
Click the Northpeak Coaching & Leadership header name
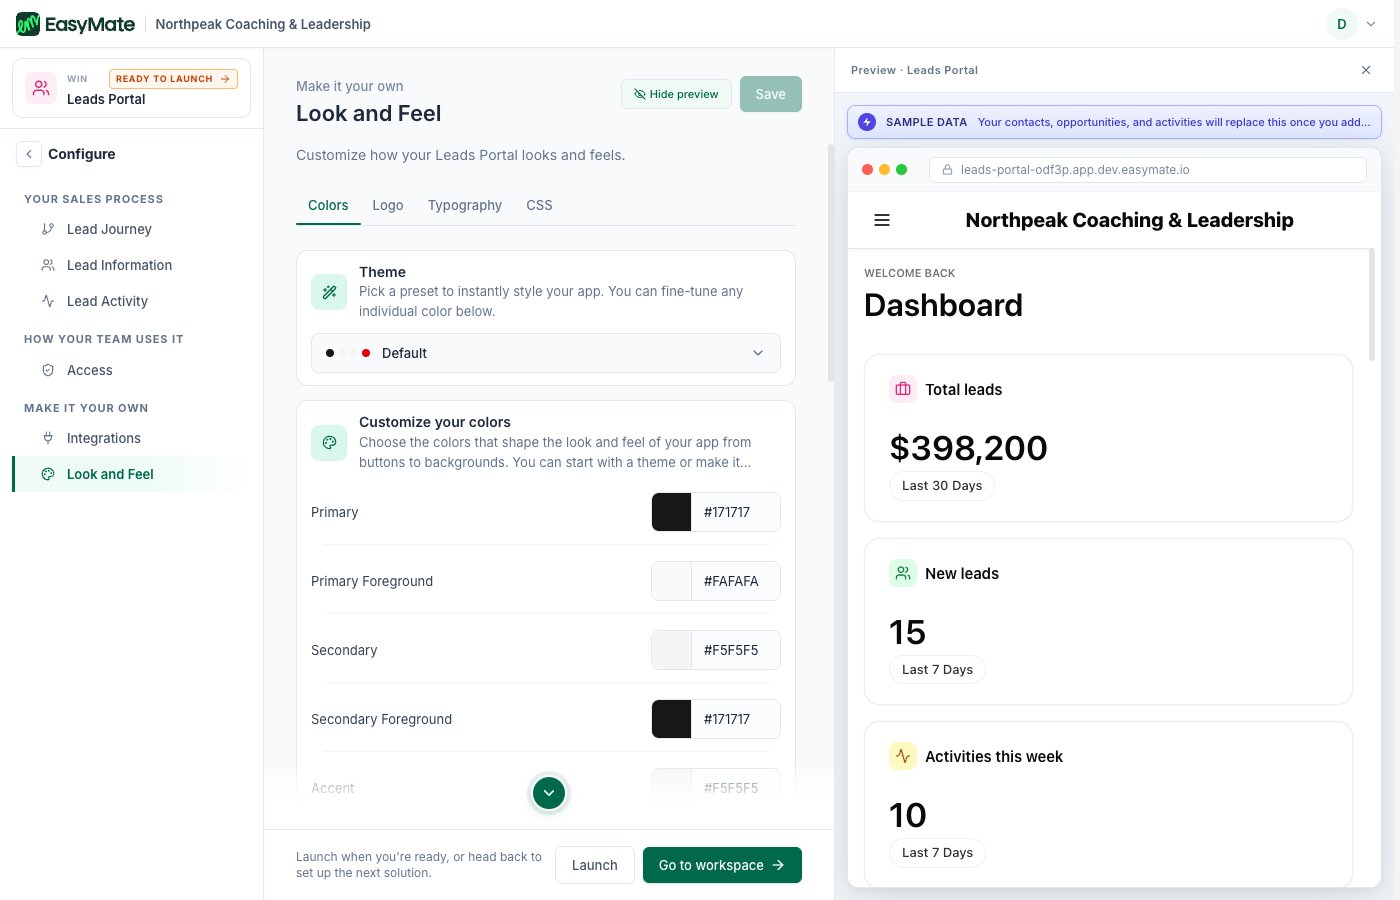pyautogui.click(x=263, y=24)
